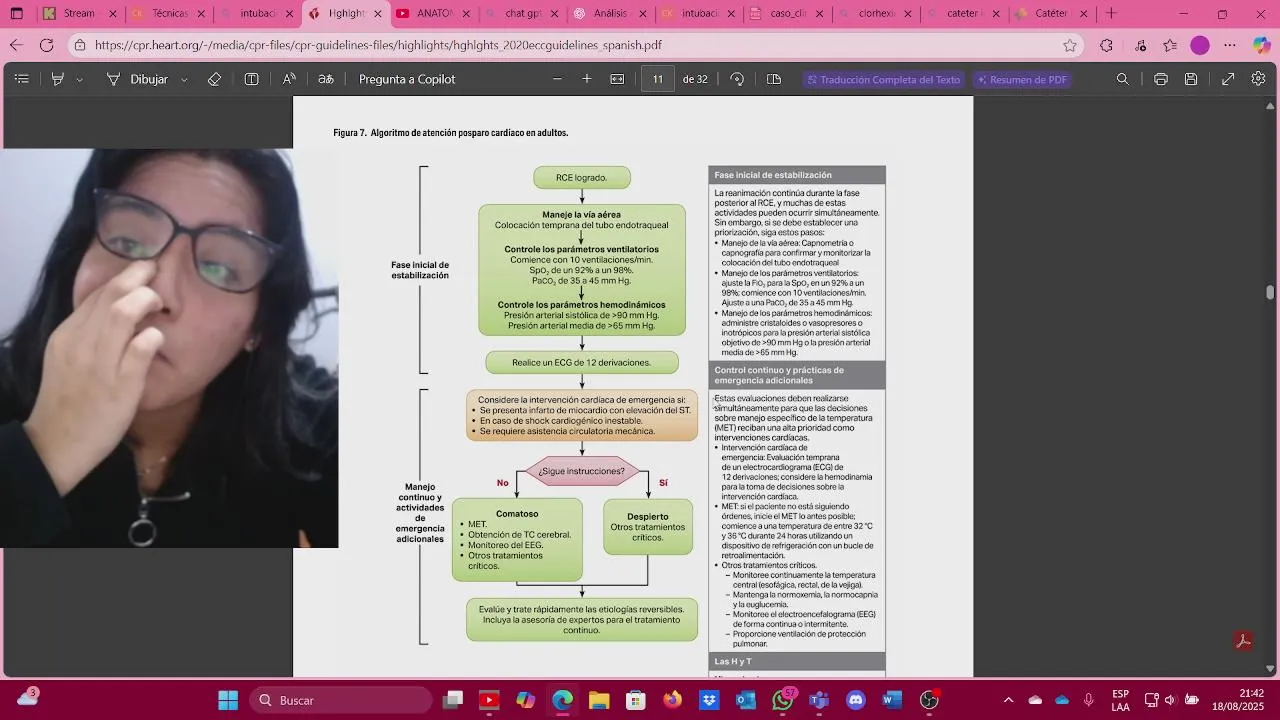
Task: Print the PDF document
Action: tap(1161, 79)
